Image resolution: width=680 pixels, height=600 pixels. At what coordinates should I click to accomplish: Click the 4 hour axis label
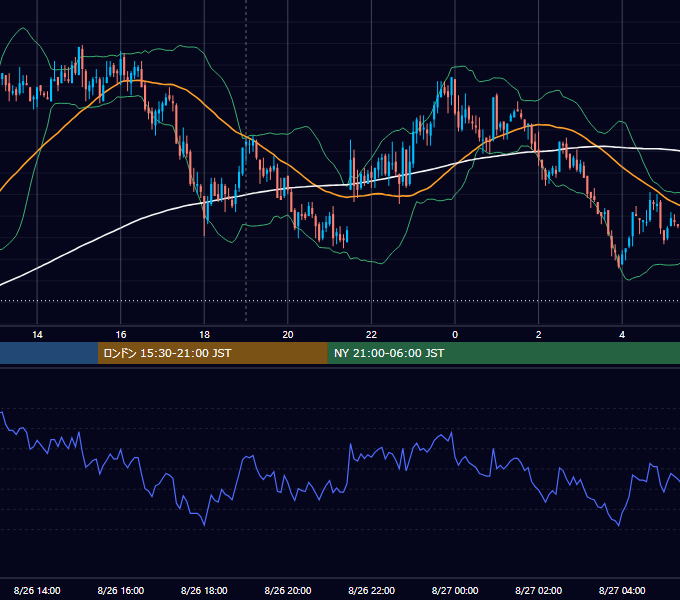click(622, 335)
